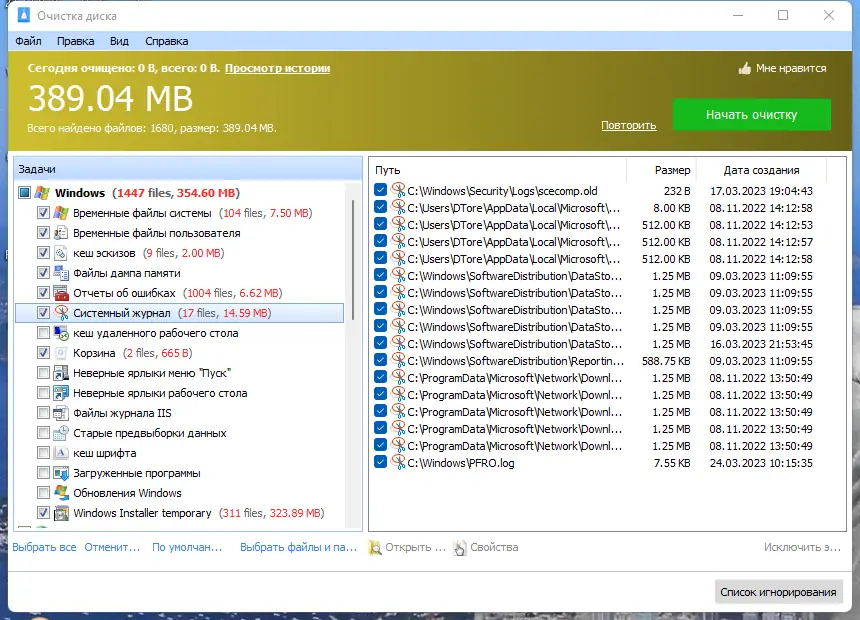Click the '232 B' size cell
860x620 pixels.
click(x=677, y=191)
